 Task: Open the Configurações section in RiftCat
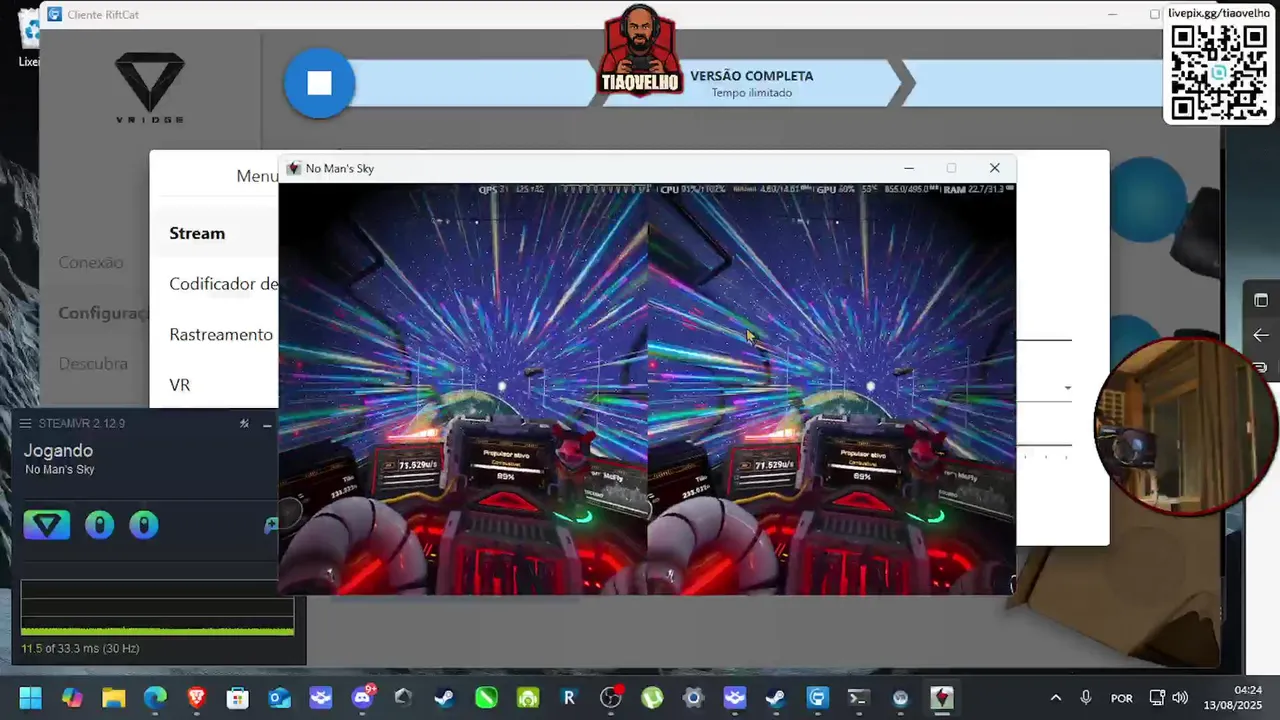[103, 313]
